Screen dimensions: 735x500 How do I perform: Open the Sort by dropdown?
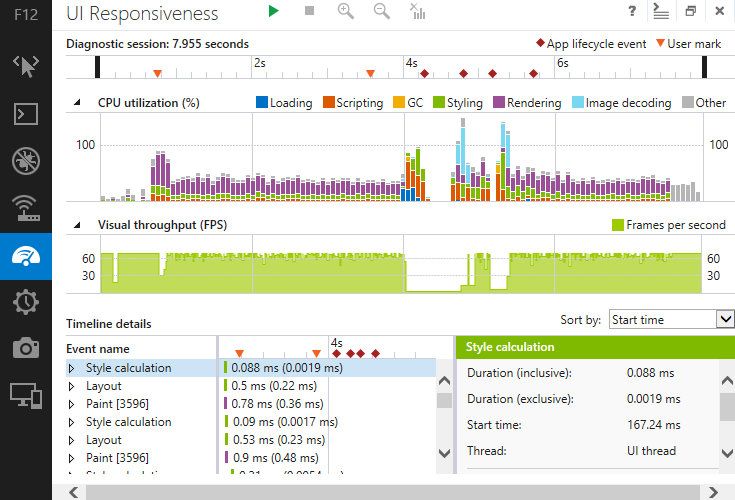[671, 319]
